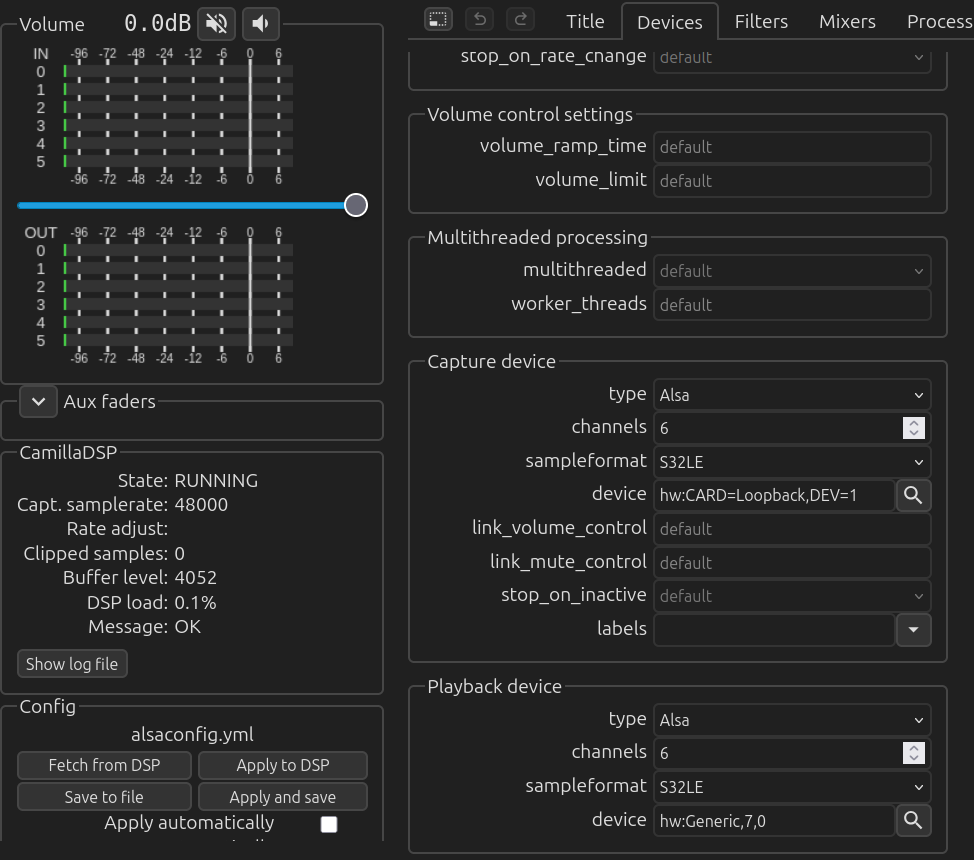
Task: Click the volume_limit input field
Action: click(x=792, y=181)
